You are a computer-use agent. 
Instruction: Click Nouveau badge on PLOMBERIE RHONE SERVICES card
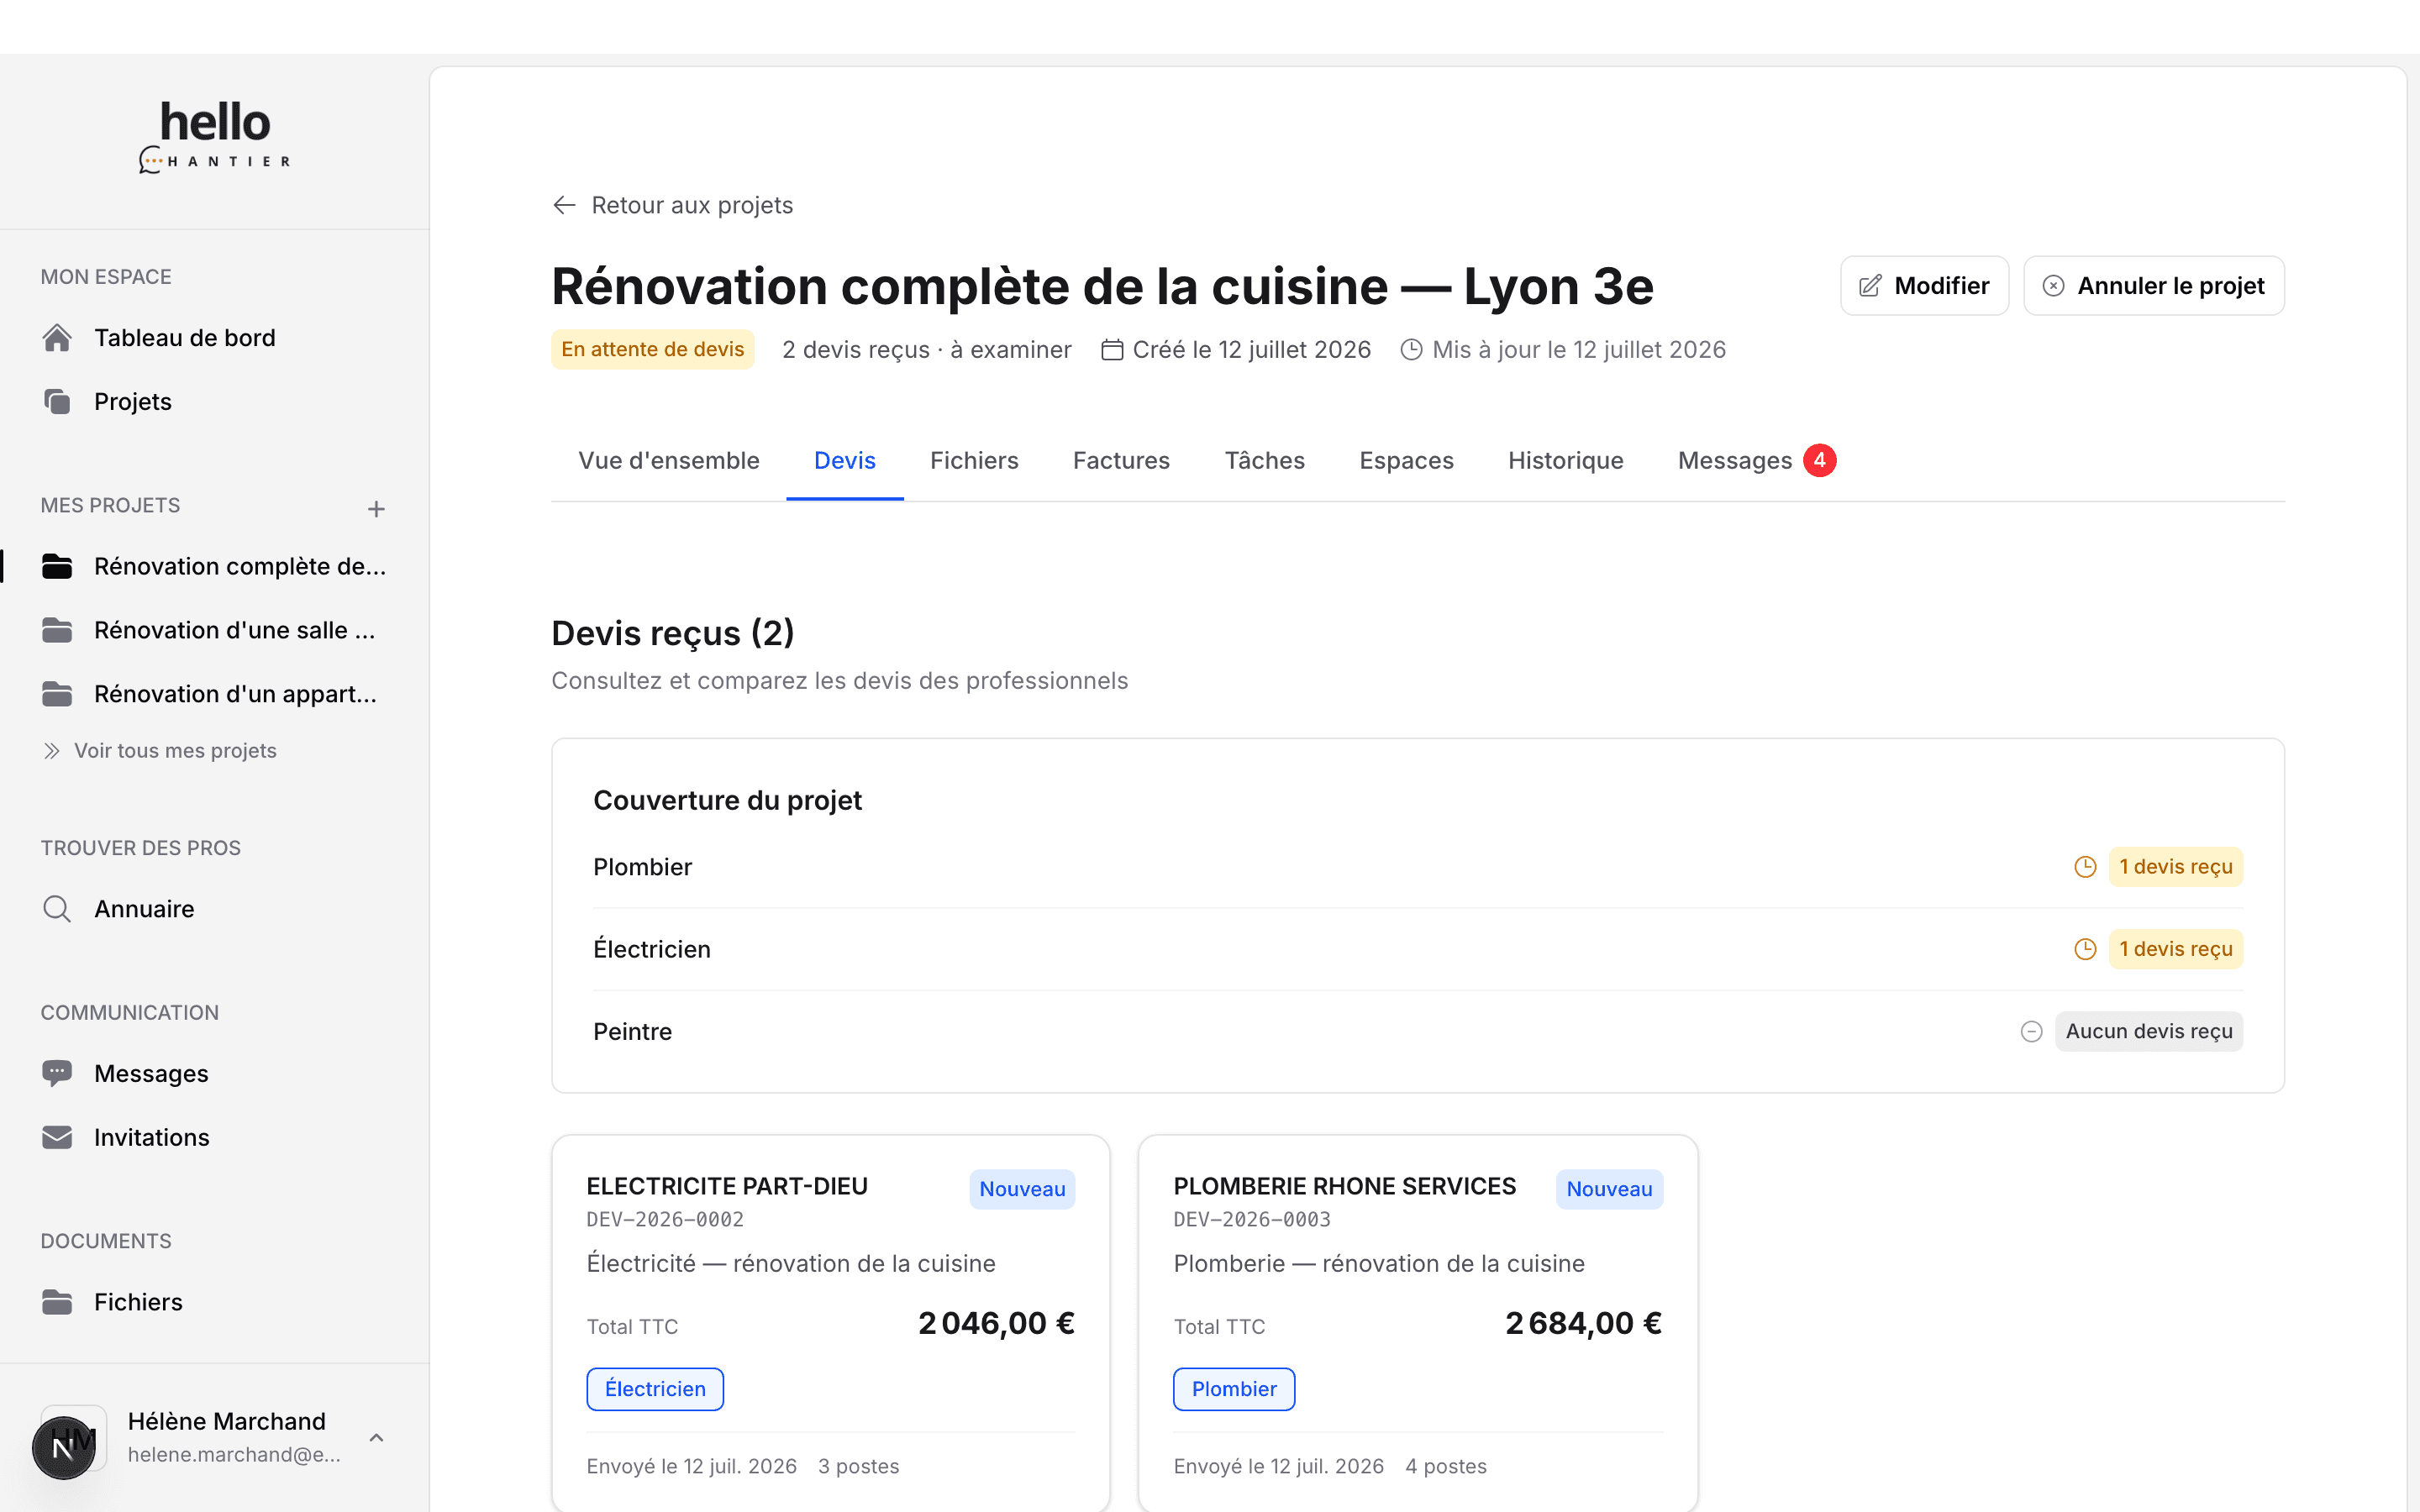click(x=1609, y=1189)
